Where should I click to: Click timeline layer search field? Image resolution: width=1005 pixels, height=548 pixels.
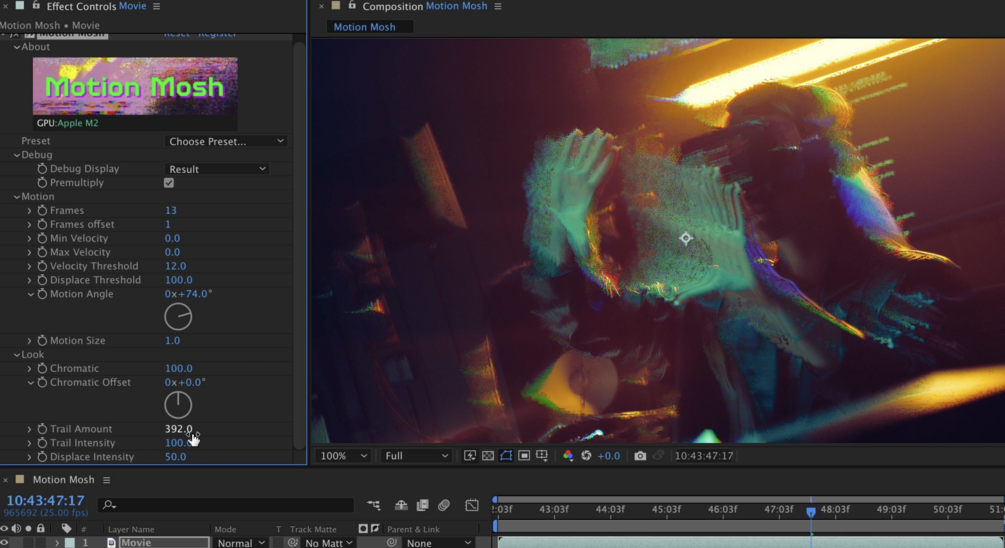pos(226,505)
